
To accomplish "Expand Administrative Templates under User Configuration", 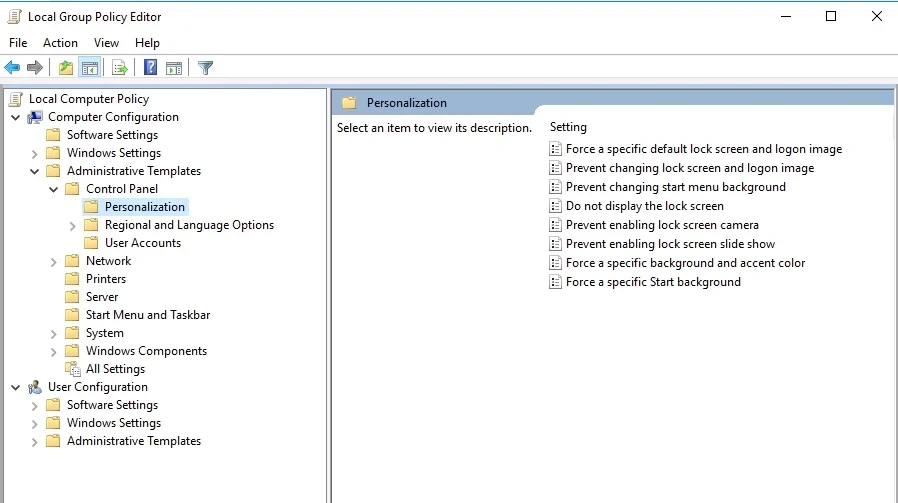I will [x=34, y=442].
